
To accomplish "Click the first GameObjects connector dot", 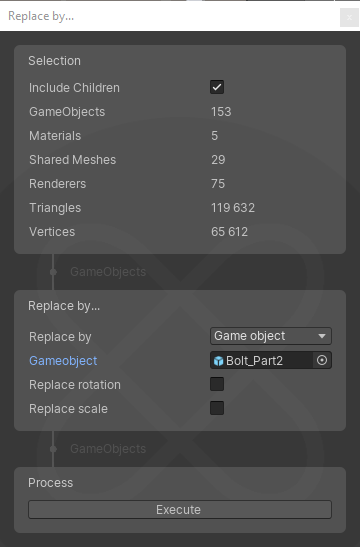I will [53, 272].
